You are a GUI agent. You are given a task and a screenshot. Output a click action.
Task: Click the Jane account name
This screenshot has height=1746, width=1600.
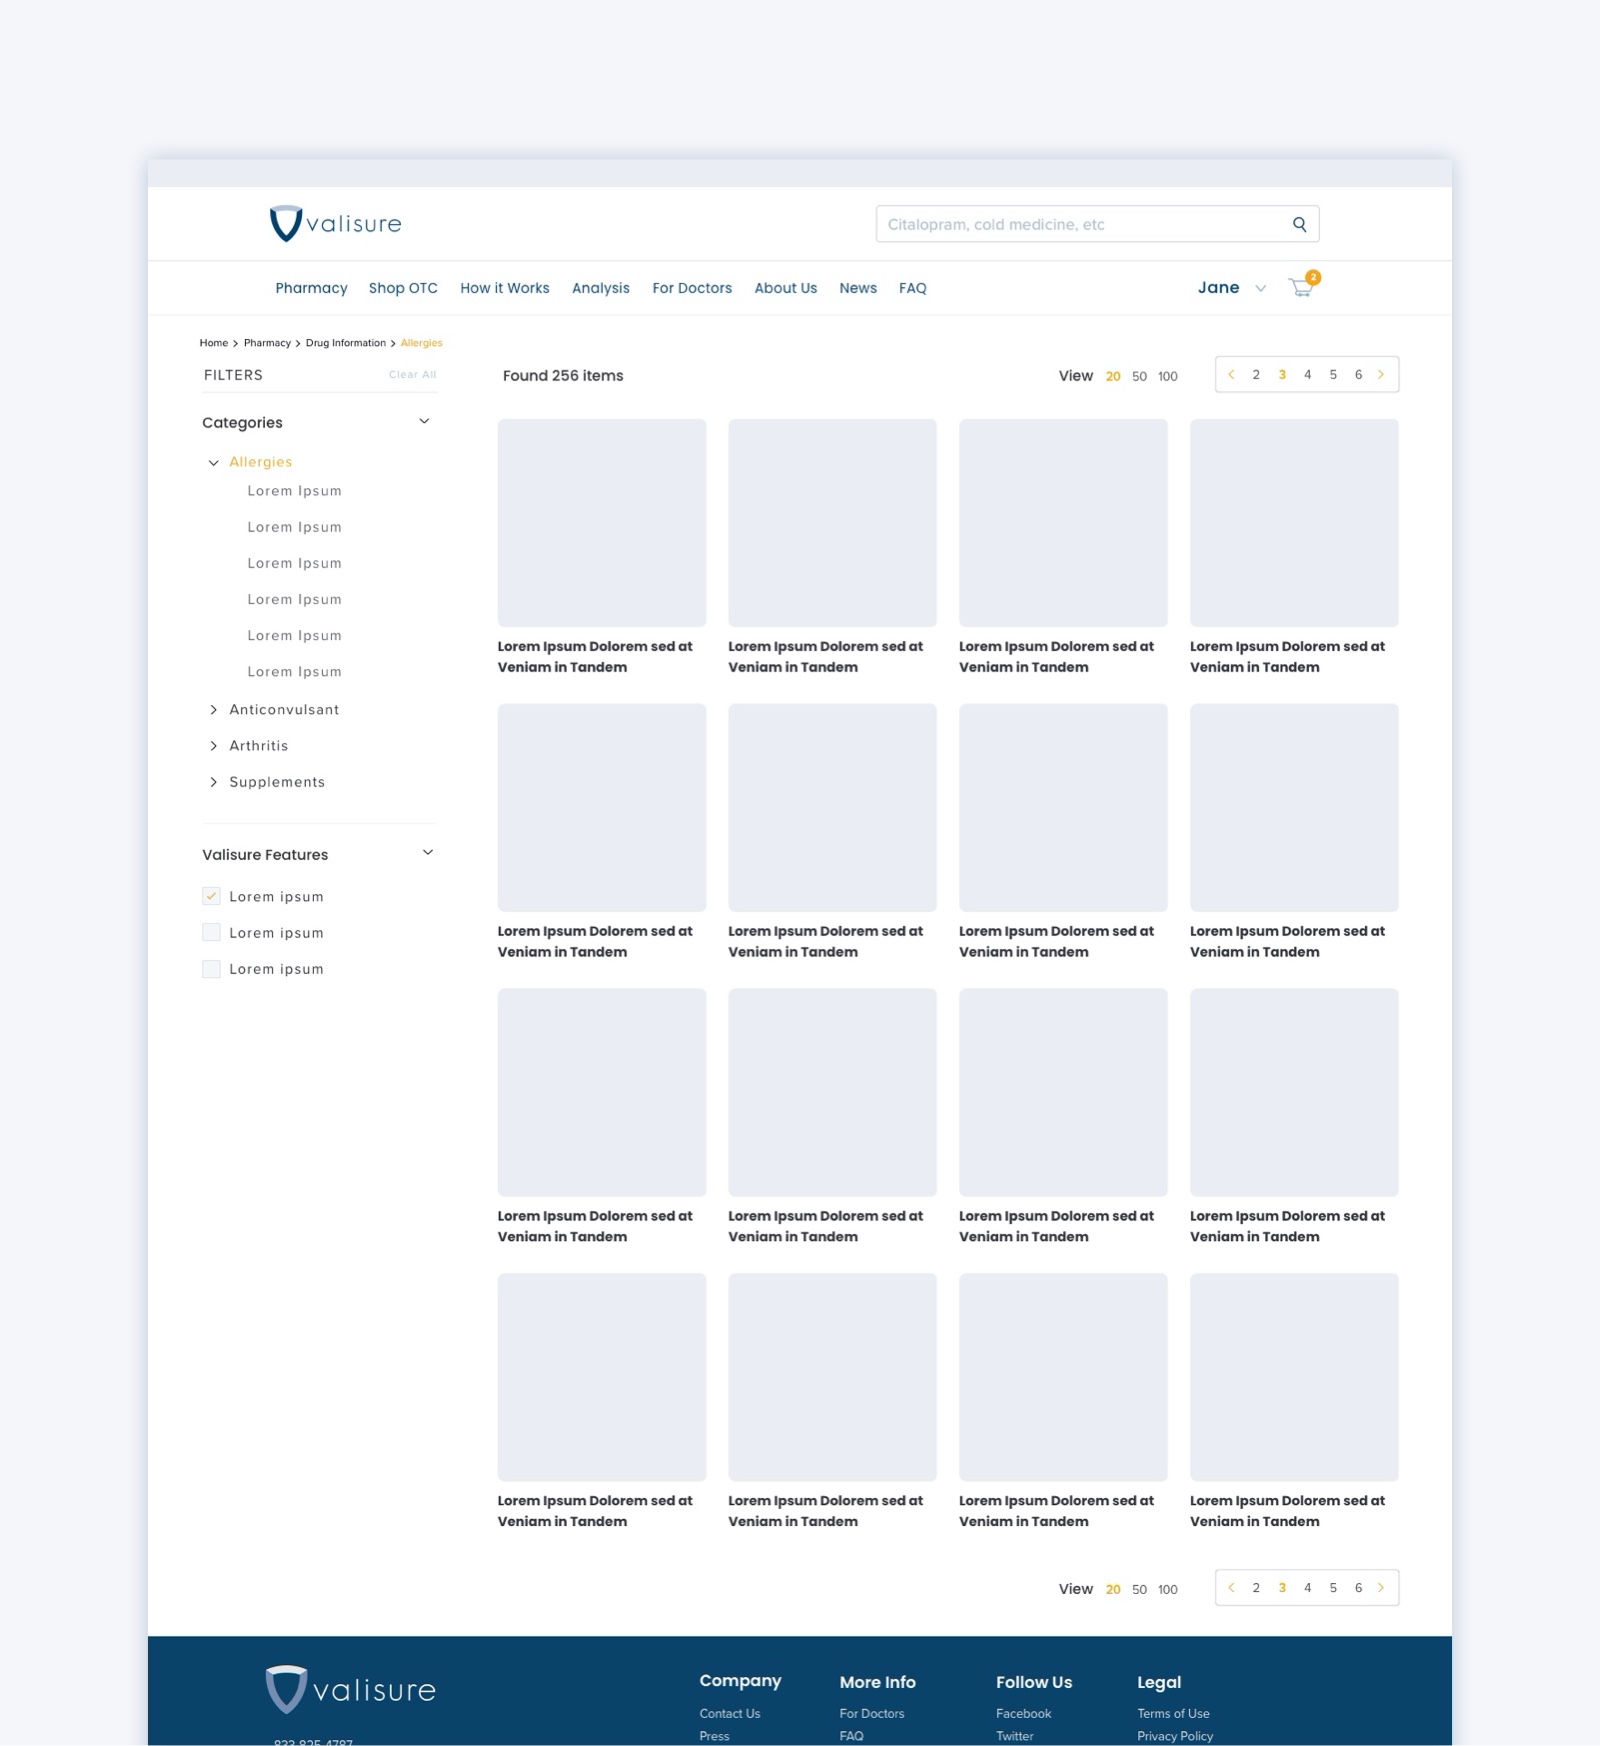pyautogui.click(x=1218, y=288)
